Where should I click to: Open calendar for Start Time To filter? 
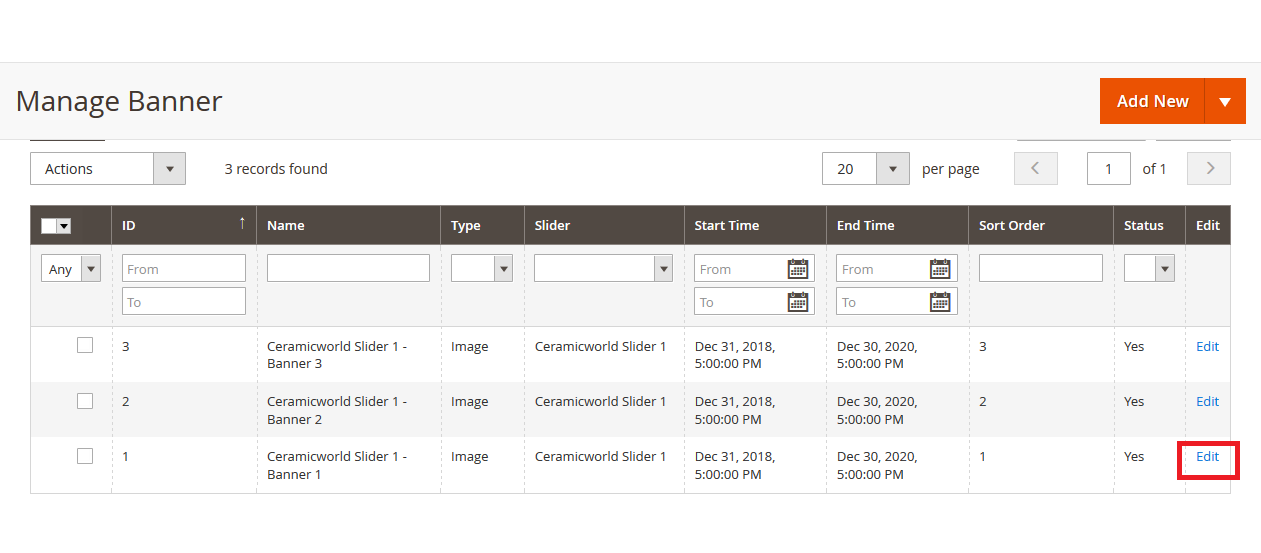[797, 302]
